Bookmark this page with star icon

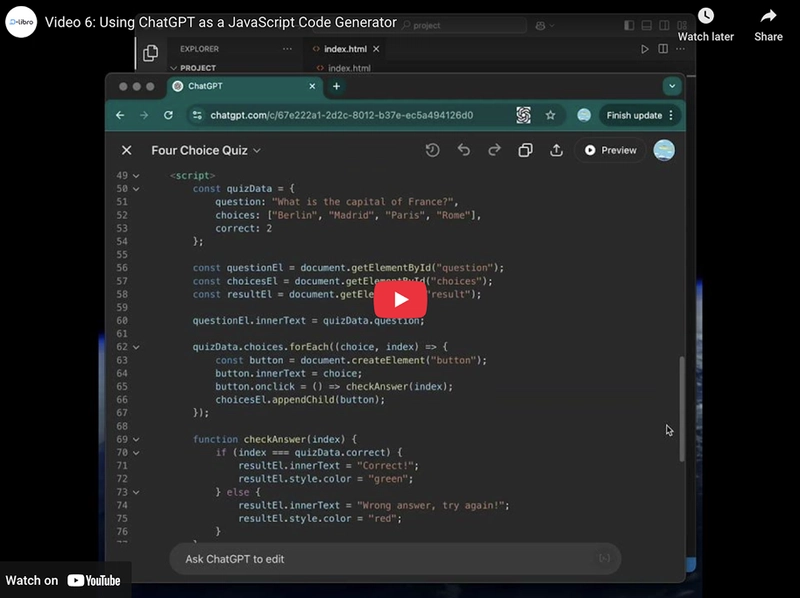point(550,115)
